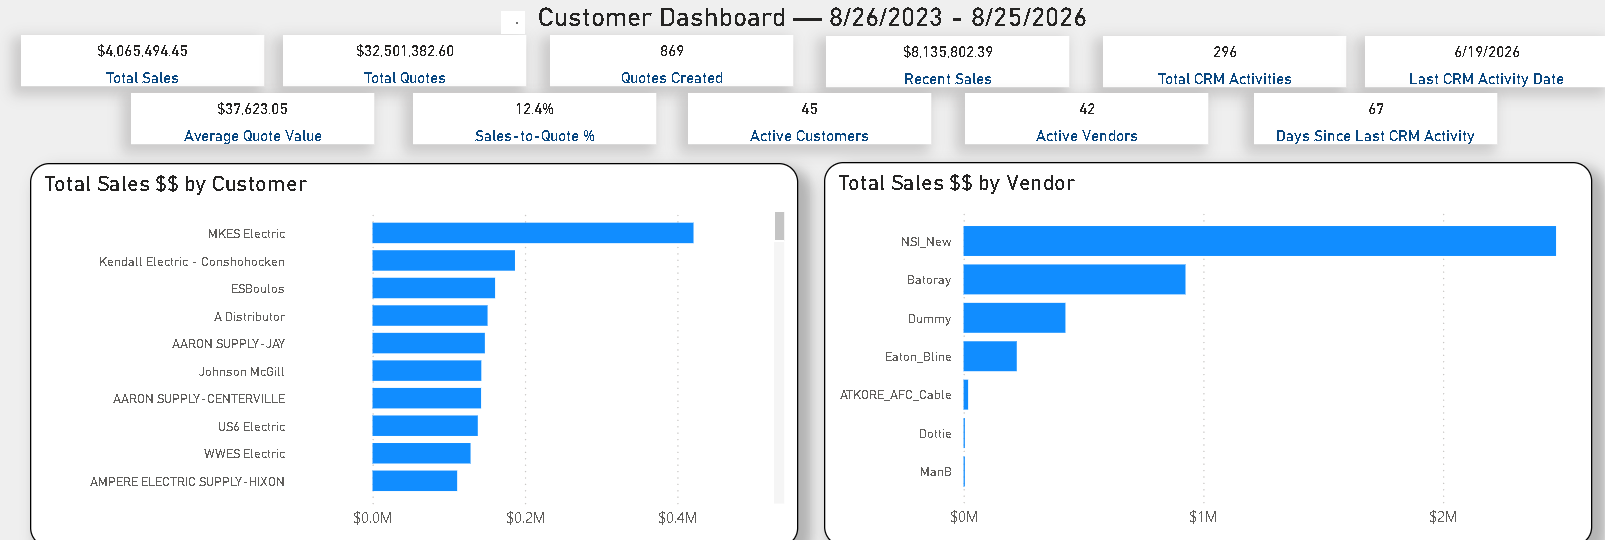1605x540 pixels.
Task: Click the AARON SUPPLY-CENTERVILLE bar
Action: click(427, 398)
